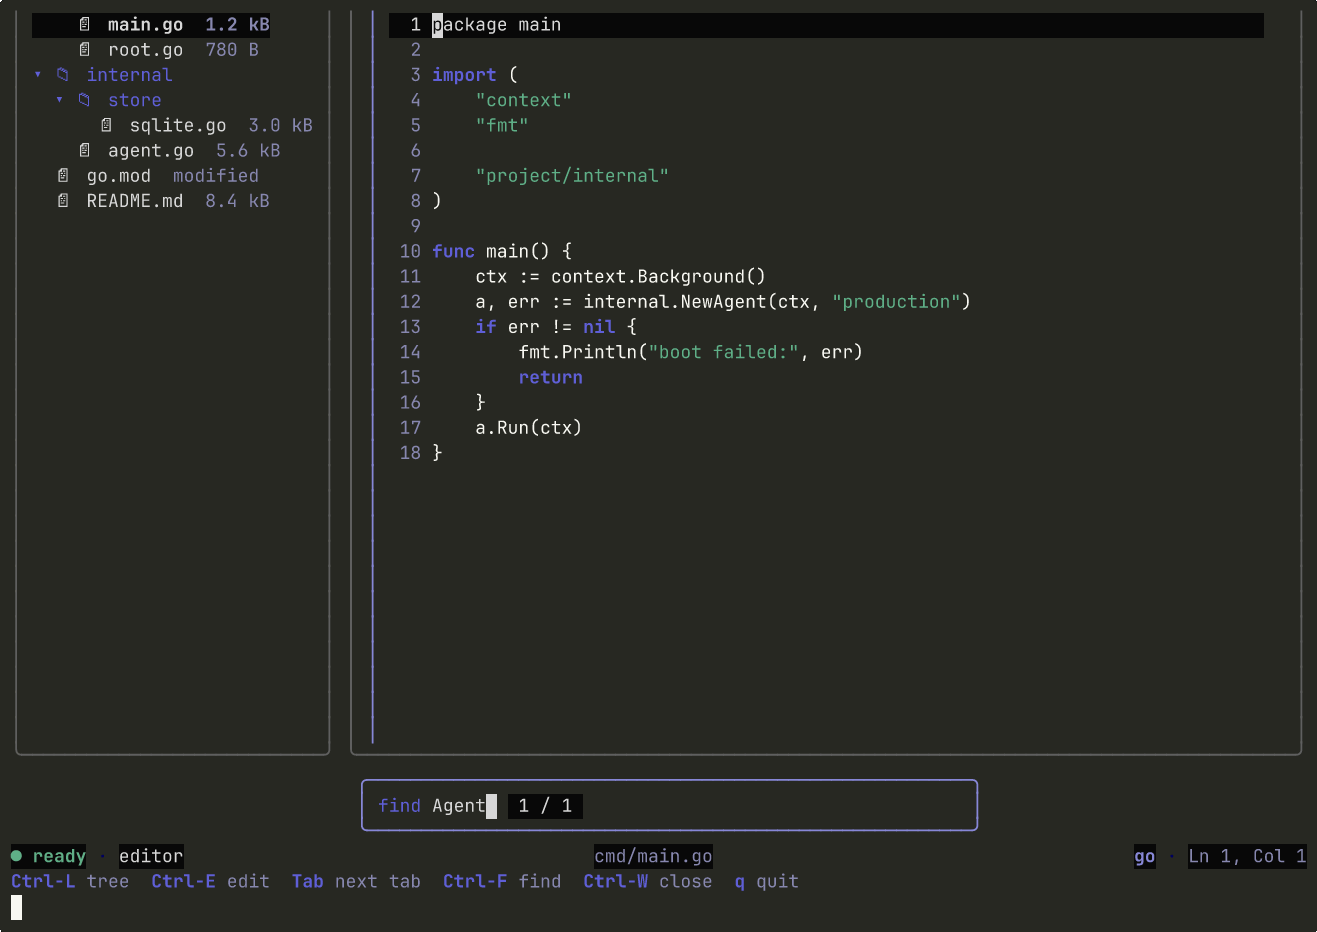Open go.mod in the tree
Image resolution: width=1317 pixels, height=932 pixels.
tap(119, 176)
